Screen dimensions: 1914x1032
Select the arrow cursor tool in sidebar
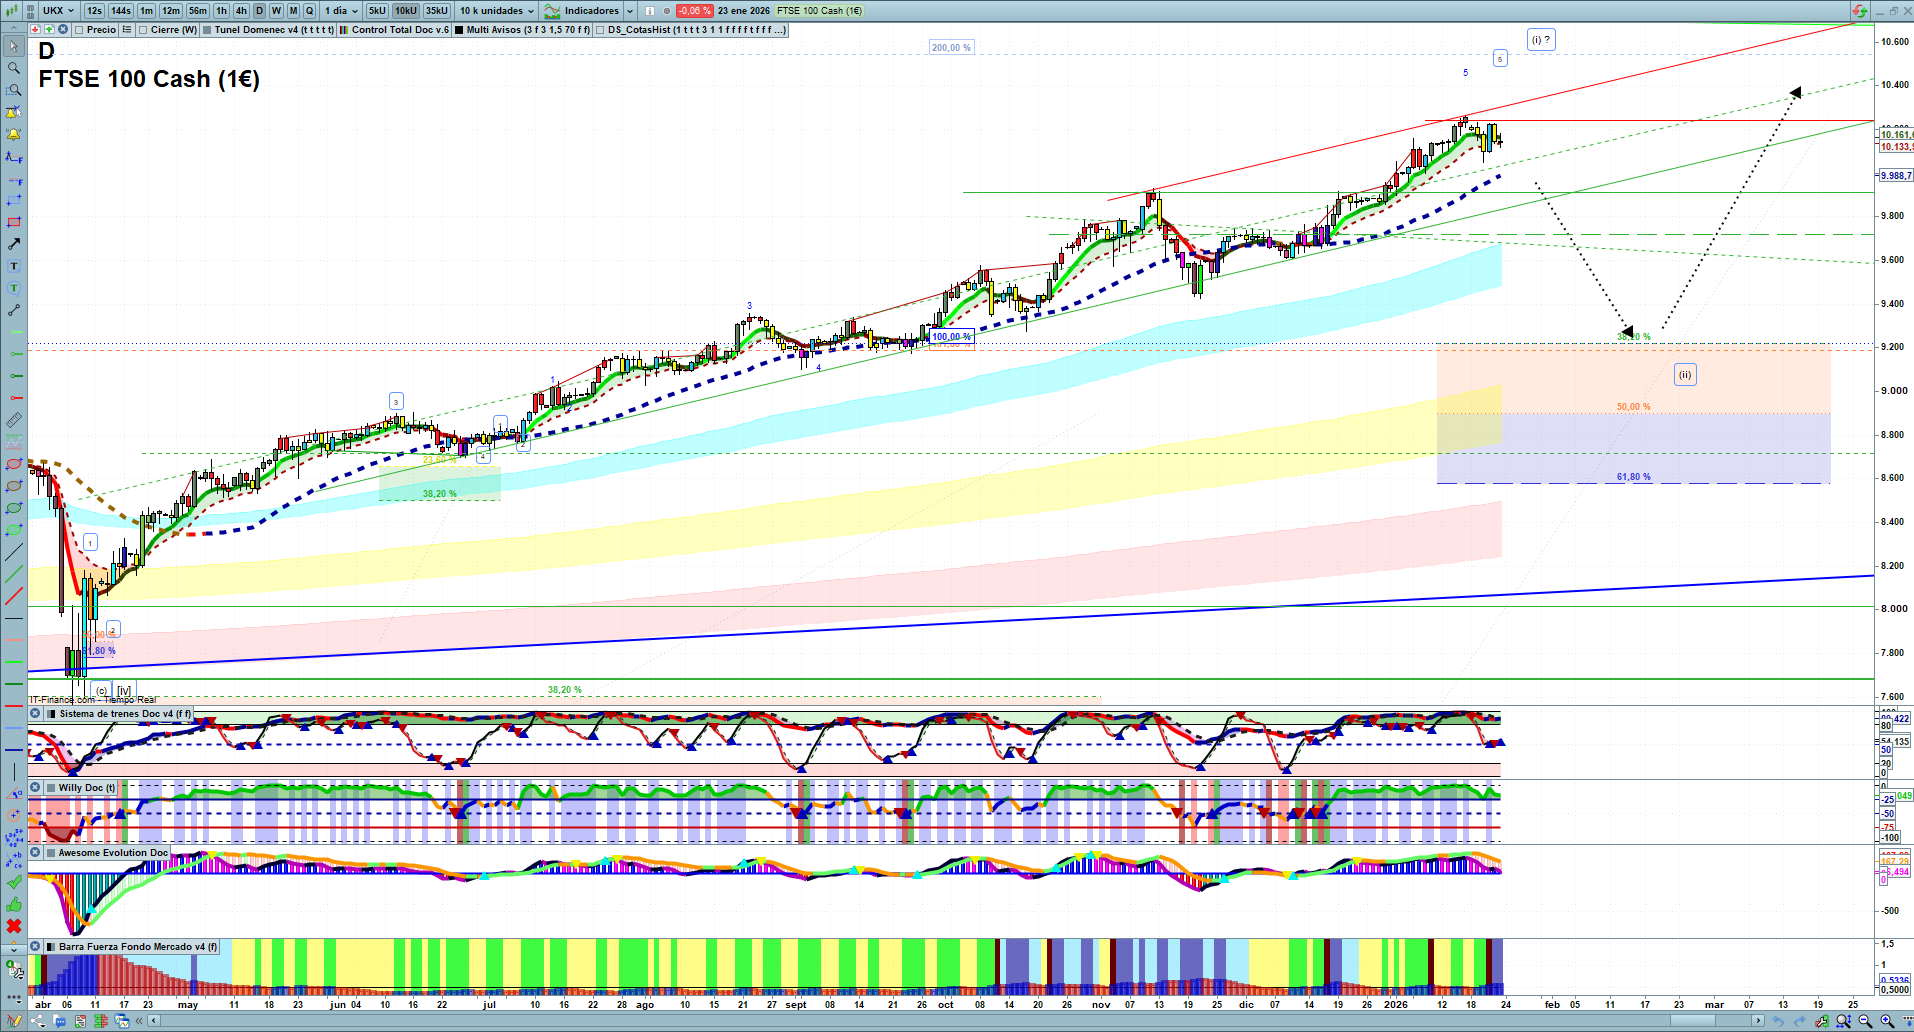click(14, 46)
